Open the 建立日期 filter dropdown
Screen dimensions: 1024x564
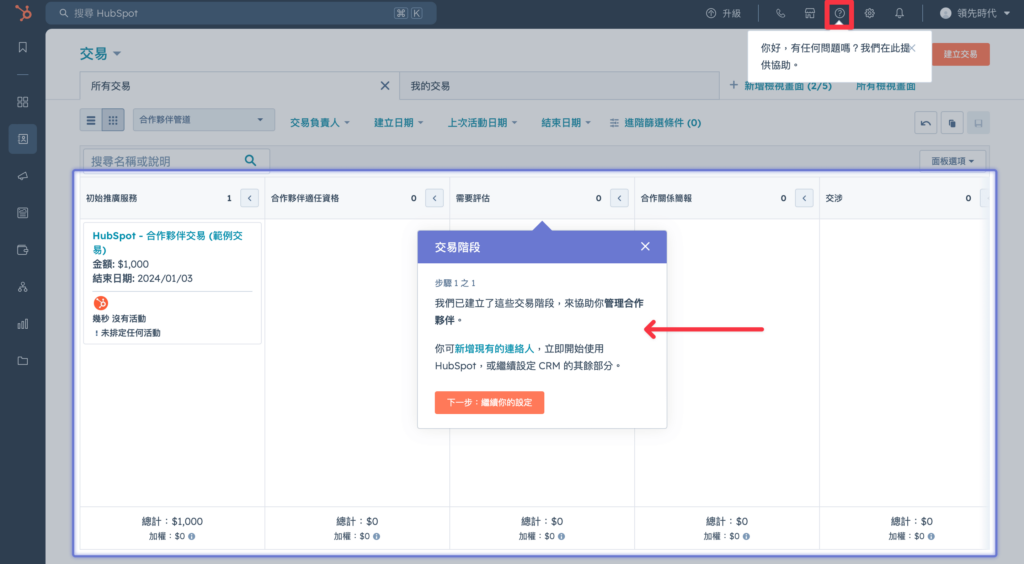pos(398,123)
